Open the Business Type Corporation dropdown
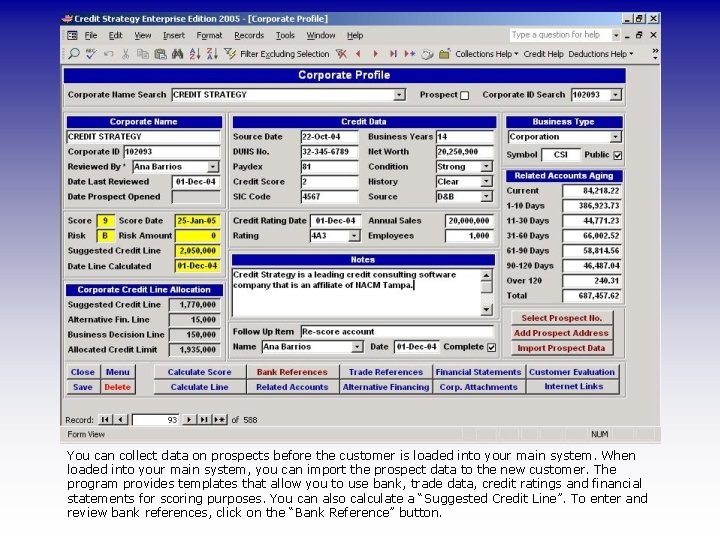Screen dimensions: 720x540 click(615, 137)
